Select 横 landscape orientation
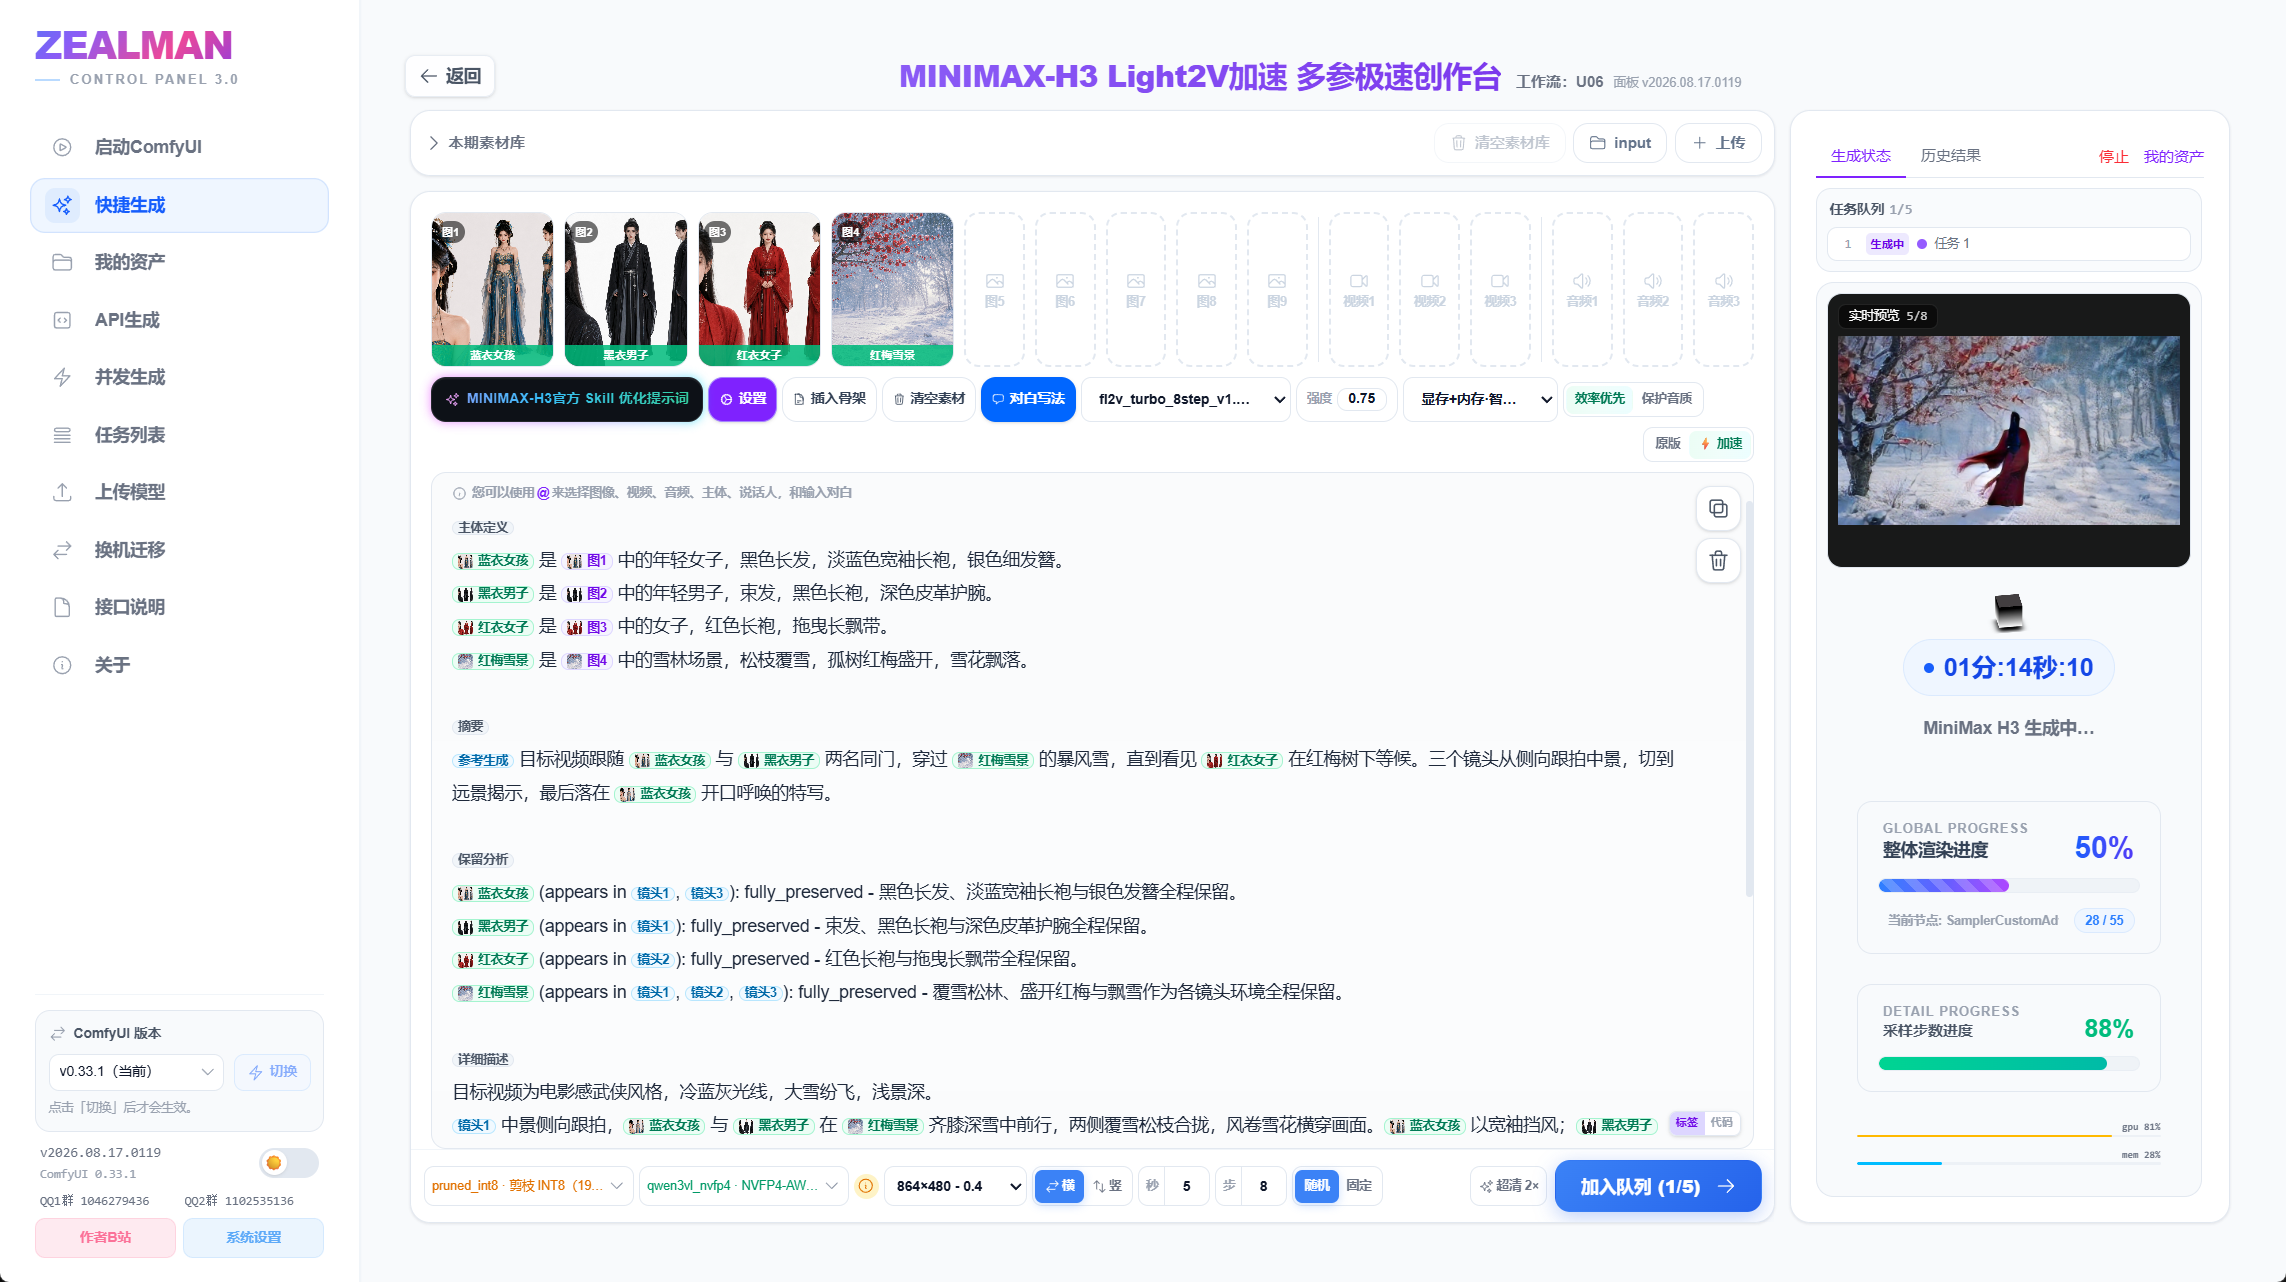Screen dimensions: 2286x1282 click(1059, 1186)
